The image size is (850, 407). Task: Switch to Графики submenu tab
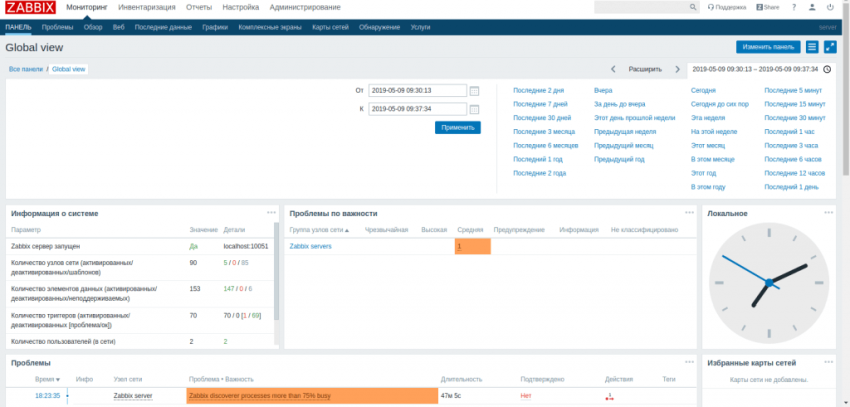tap(215, 27)
